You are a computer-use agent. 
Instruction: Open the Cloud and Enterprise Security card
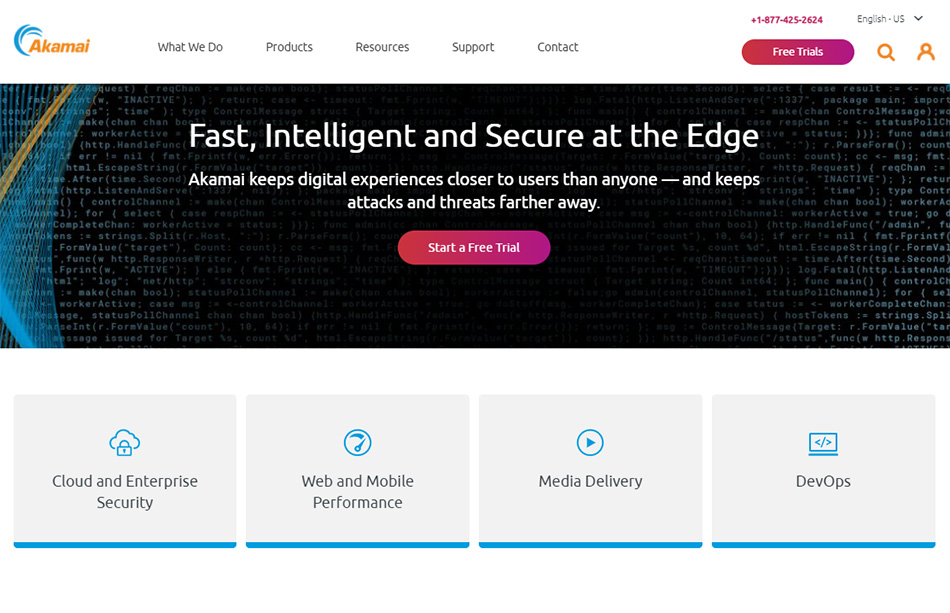pos(125,471)
